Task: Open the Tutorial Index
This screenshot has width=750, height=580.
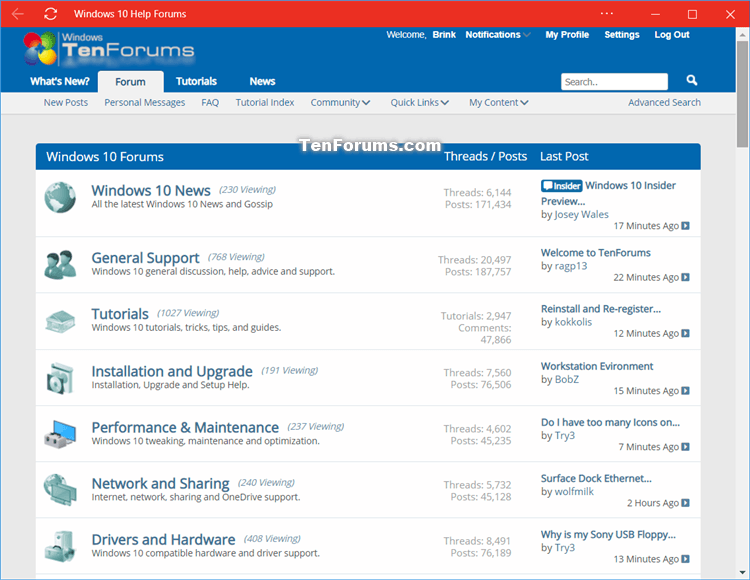Action: pos(265,102)
